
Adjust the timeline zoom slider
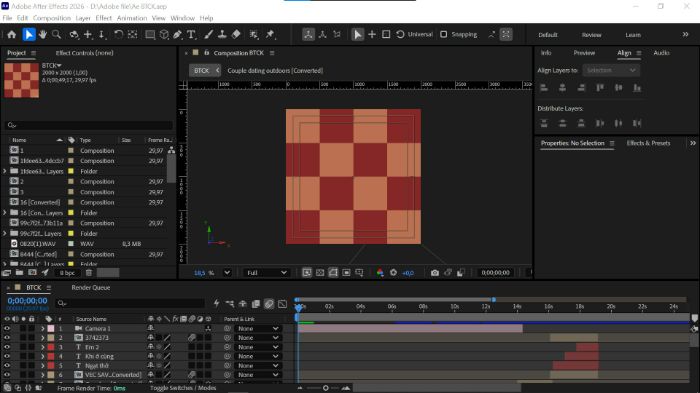click(325, 388)
